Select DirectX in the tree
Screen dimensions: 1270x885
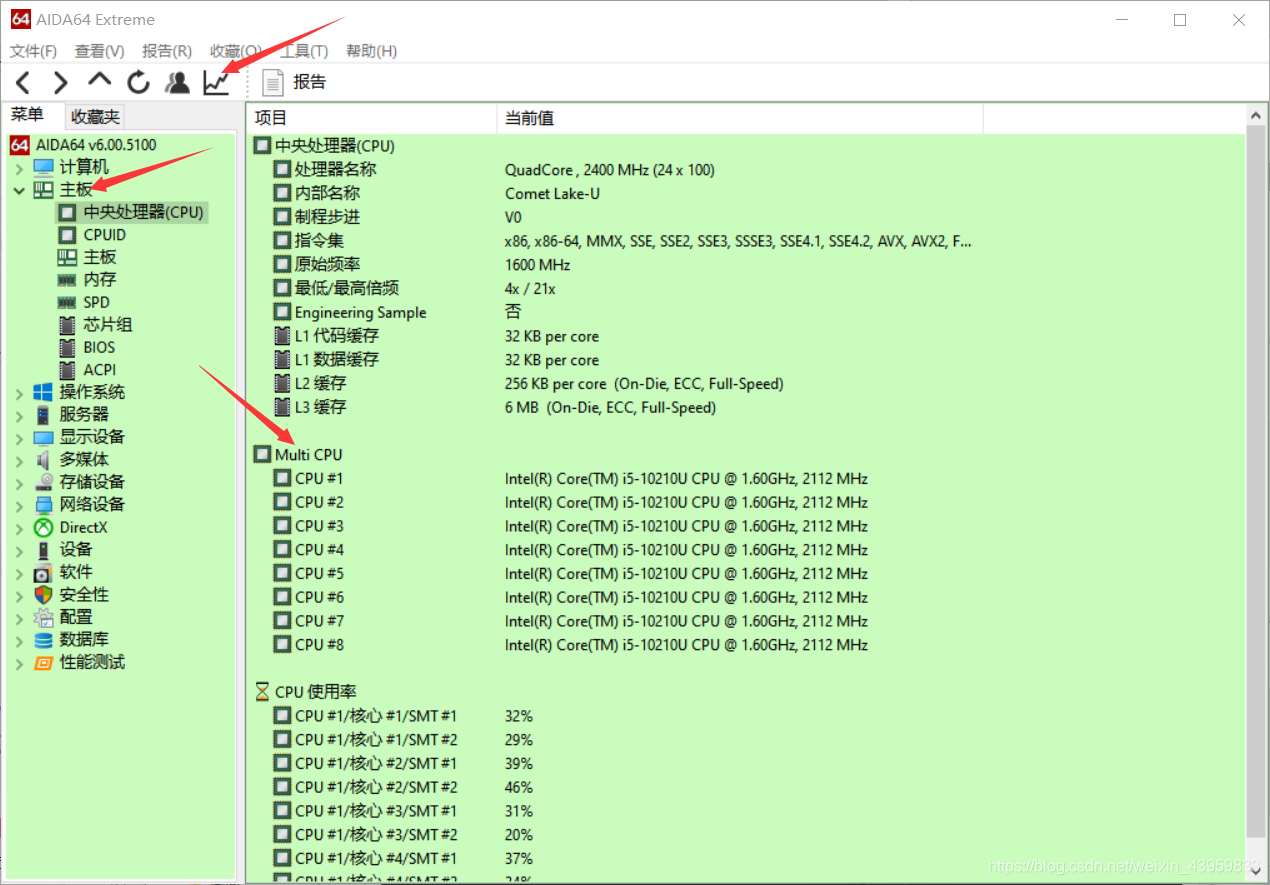tap(83, 527)
